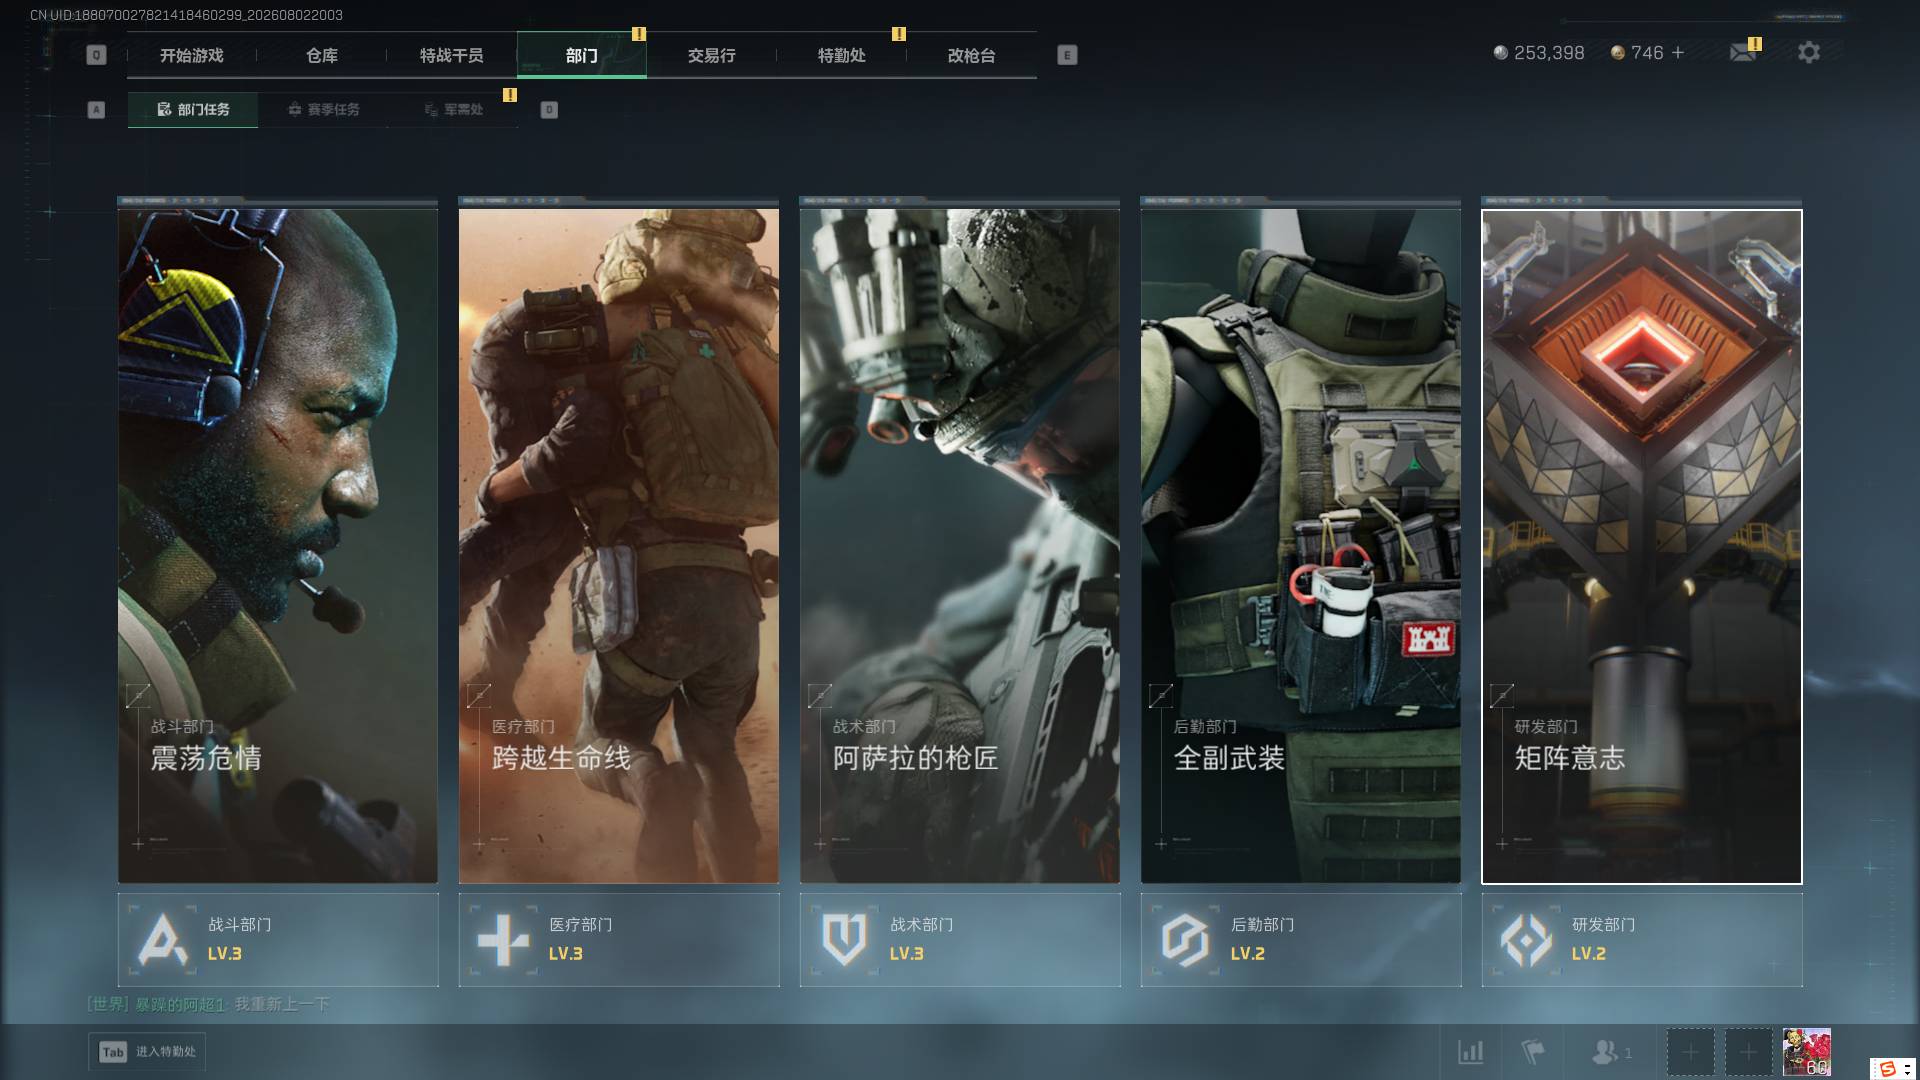This screenshot has width=1920, height=1080.
Task: Open the 跨越生命线 medical department card
Action: tap(619, 545)
